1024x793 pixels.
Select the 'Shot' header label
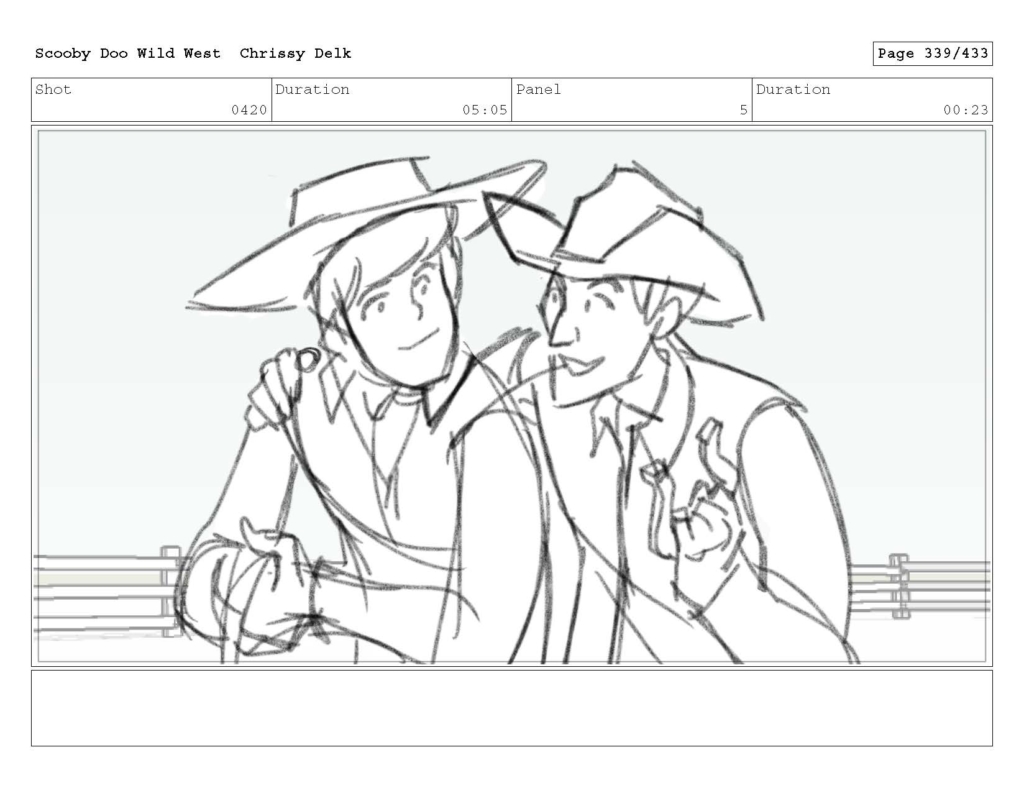[53, 89]
